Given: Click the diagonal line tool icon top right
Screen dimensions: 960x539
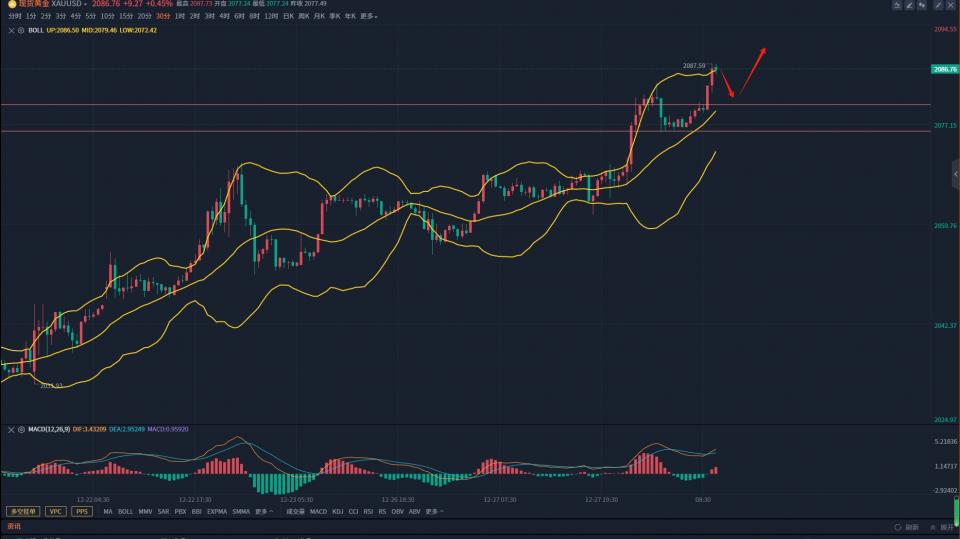Looking at the screenshot, I should point(939,5).
